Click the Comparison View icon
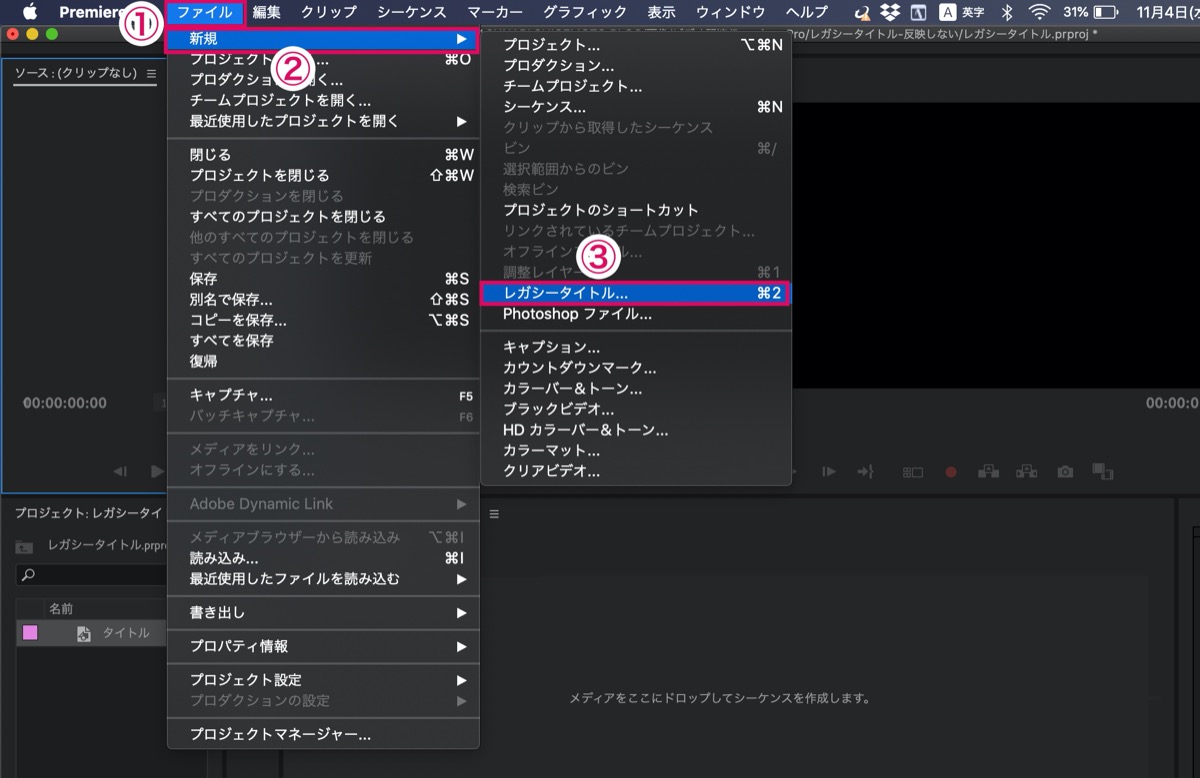 point(1103,471)
